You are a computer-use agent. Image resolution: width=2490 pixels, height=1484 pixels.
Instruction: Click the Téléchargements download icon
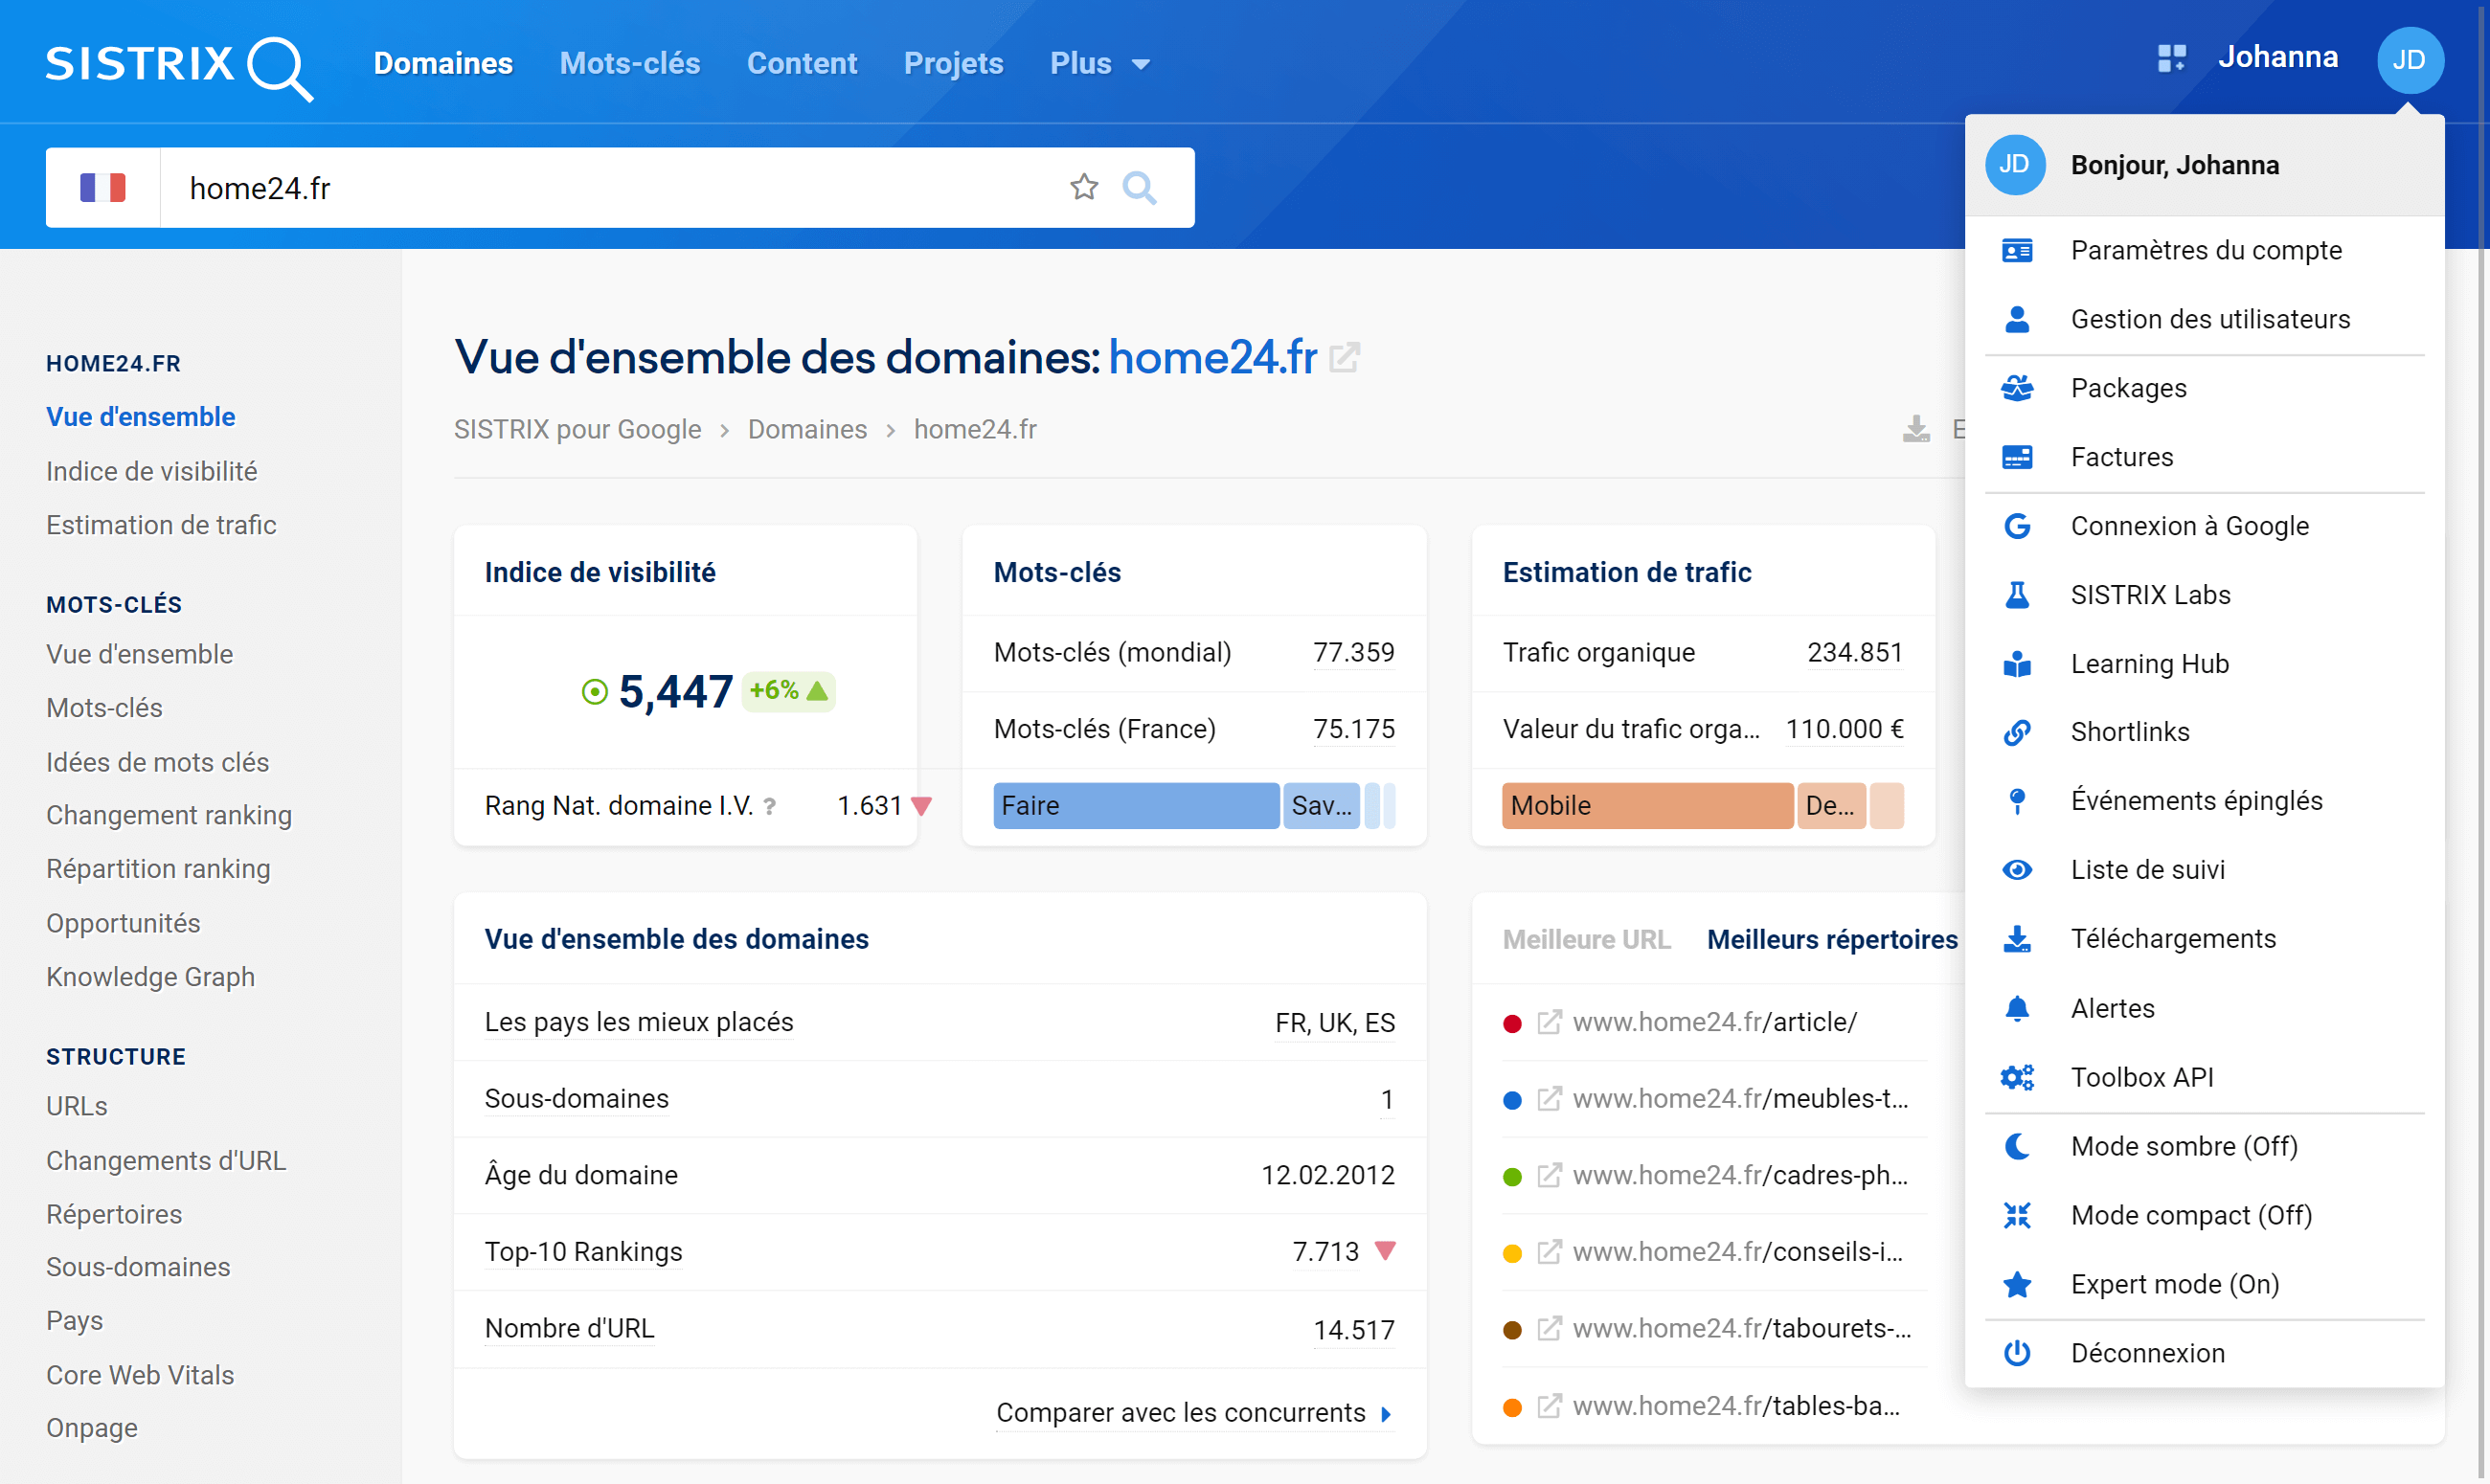pyautogui.click(x=2017, y=939)
